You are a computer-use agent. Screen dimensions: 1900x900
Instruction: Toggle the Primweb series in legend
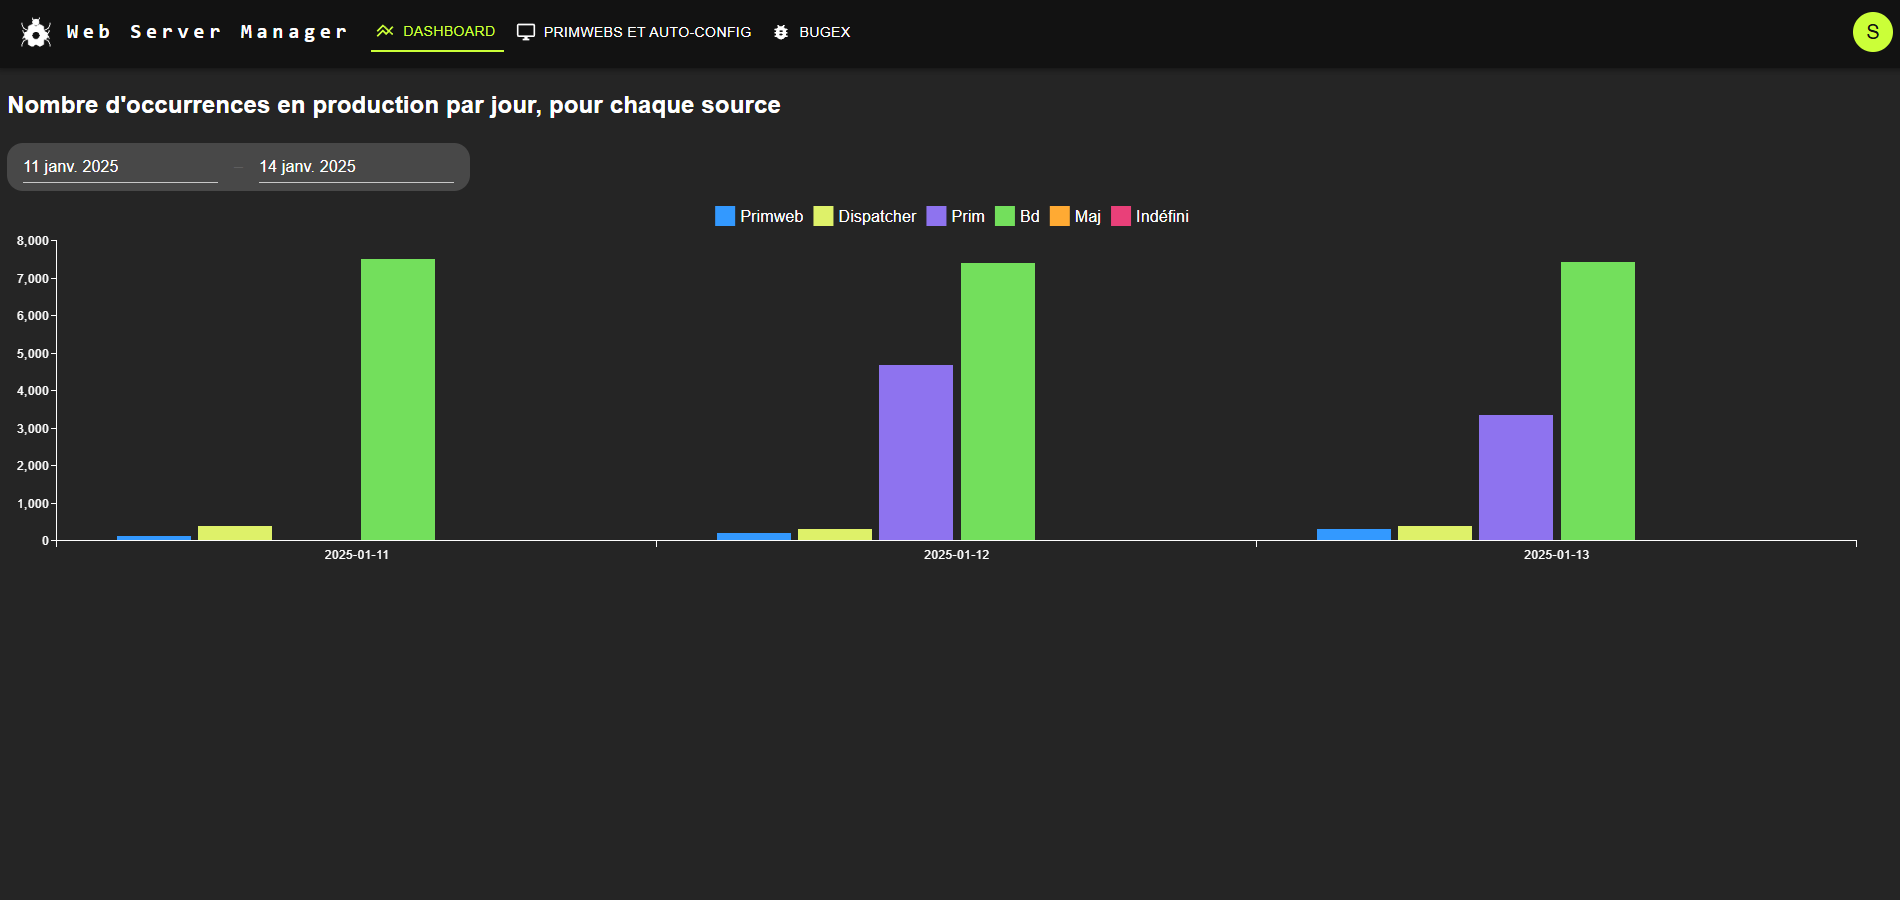tap(770, 216)
